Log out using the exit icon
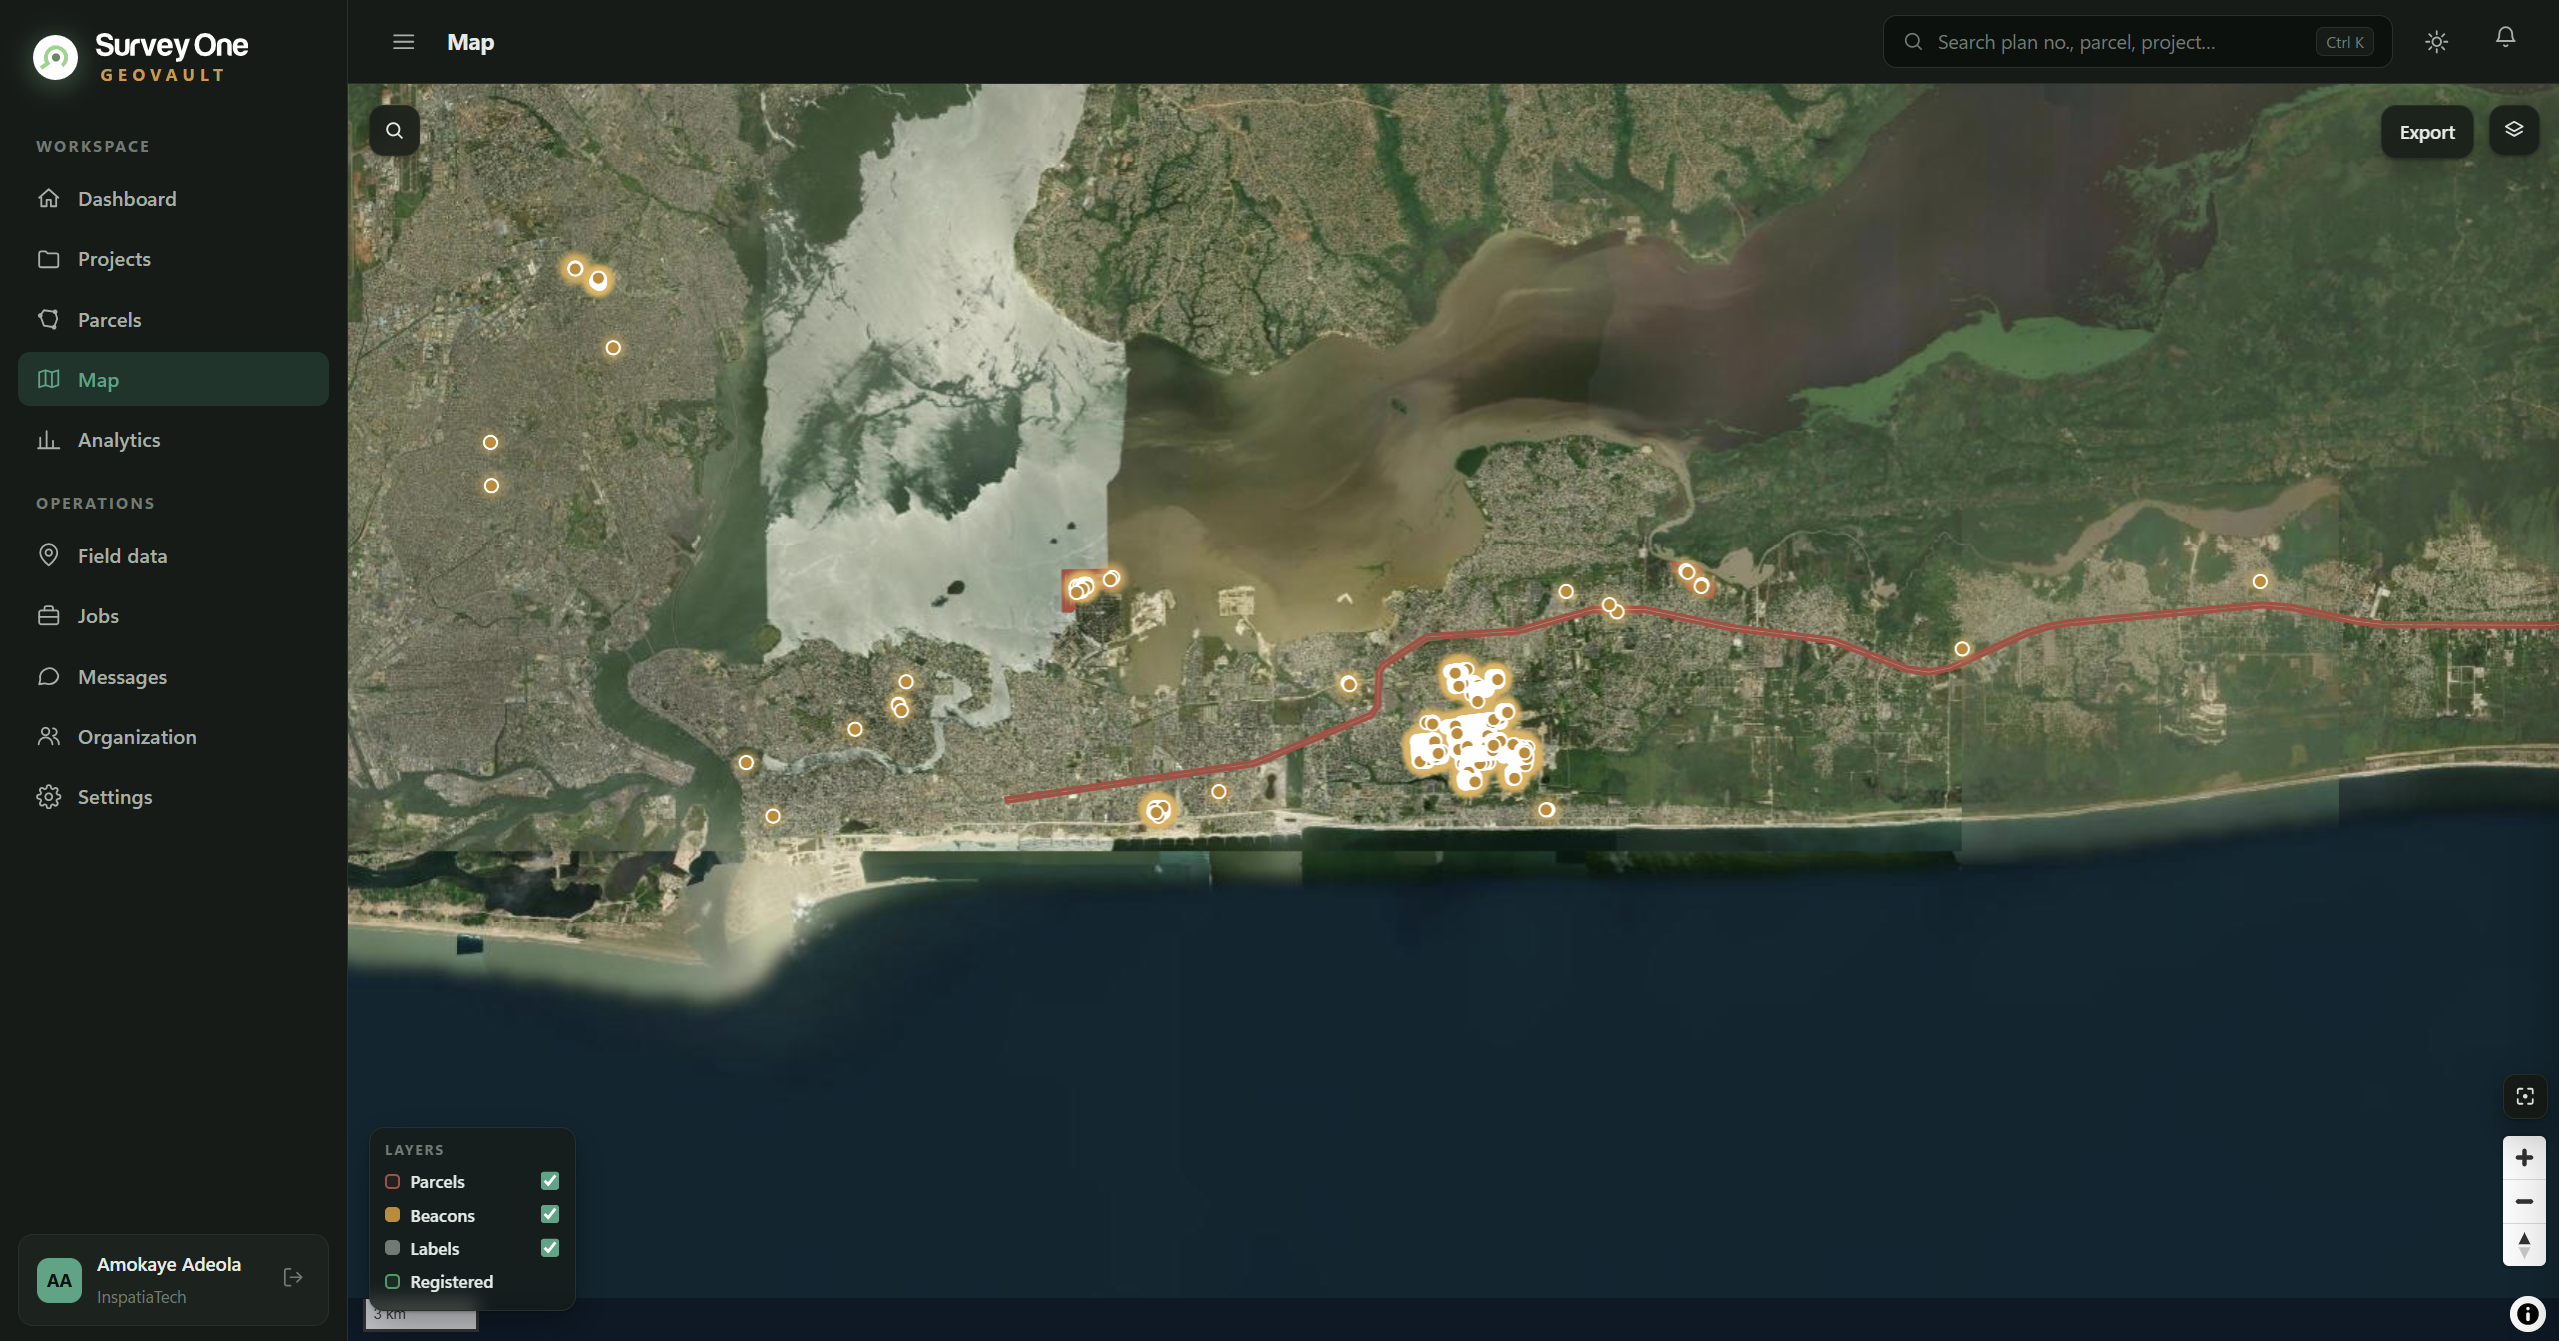 pos(293,1277)
